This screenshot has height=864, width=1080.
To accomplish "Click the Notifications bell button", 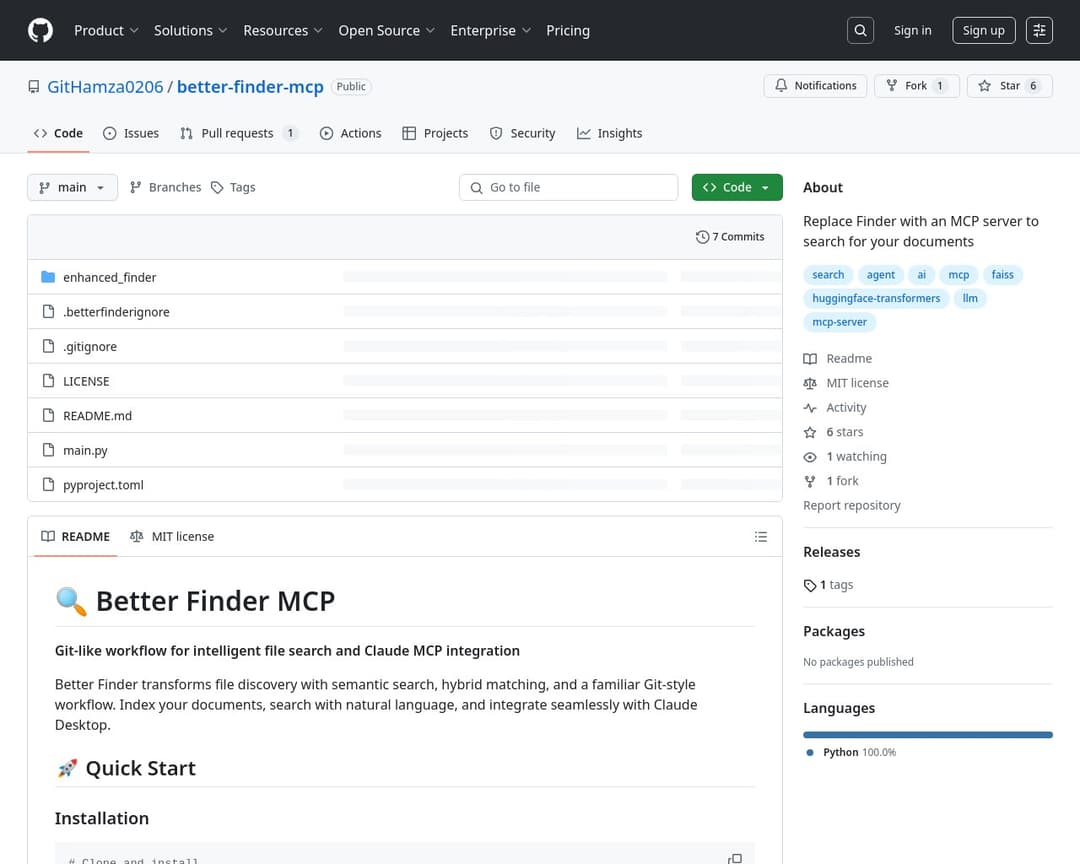I will tap(816, 85).
